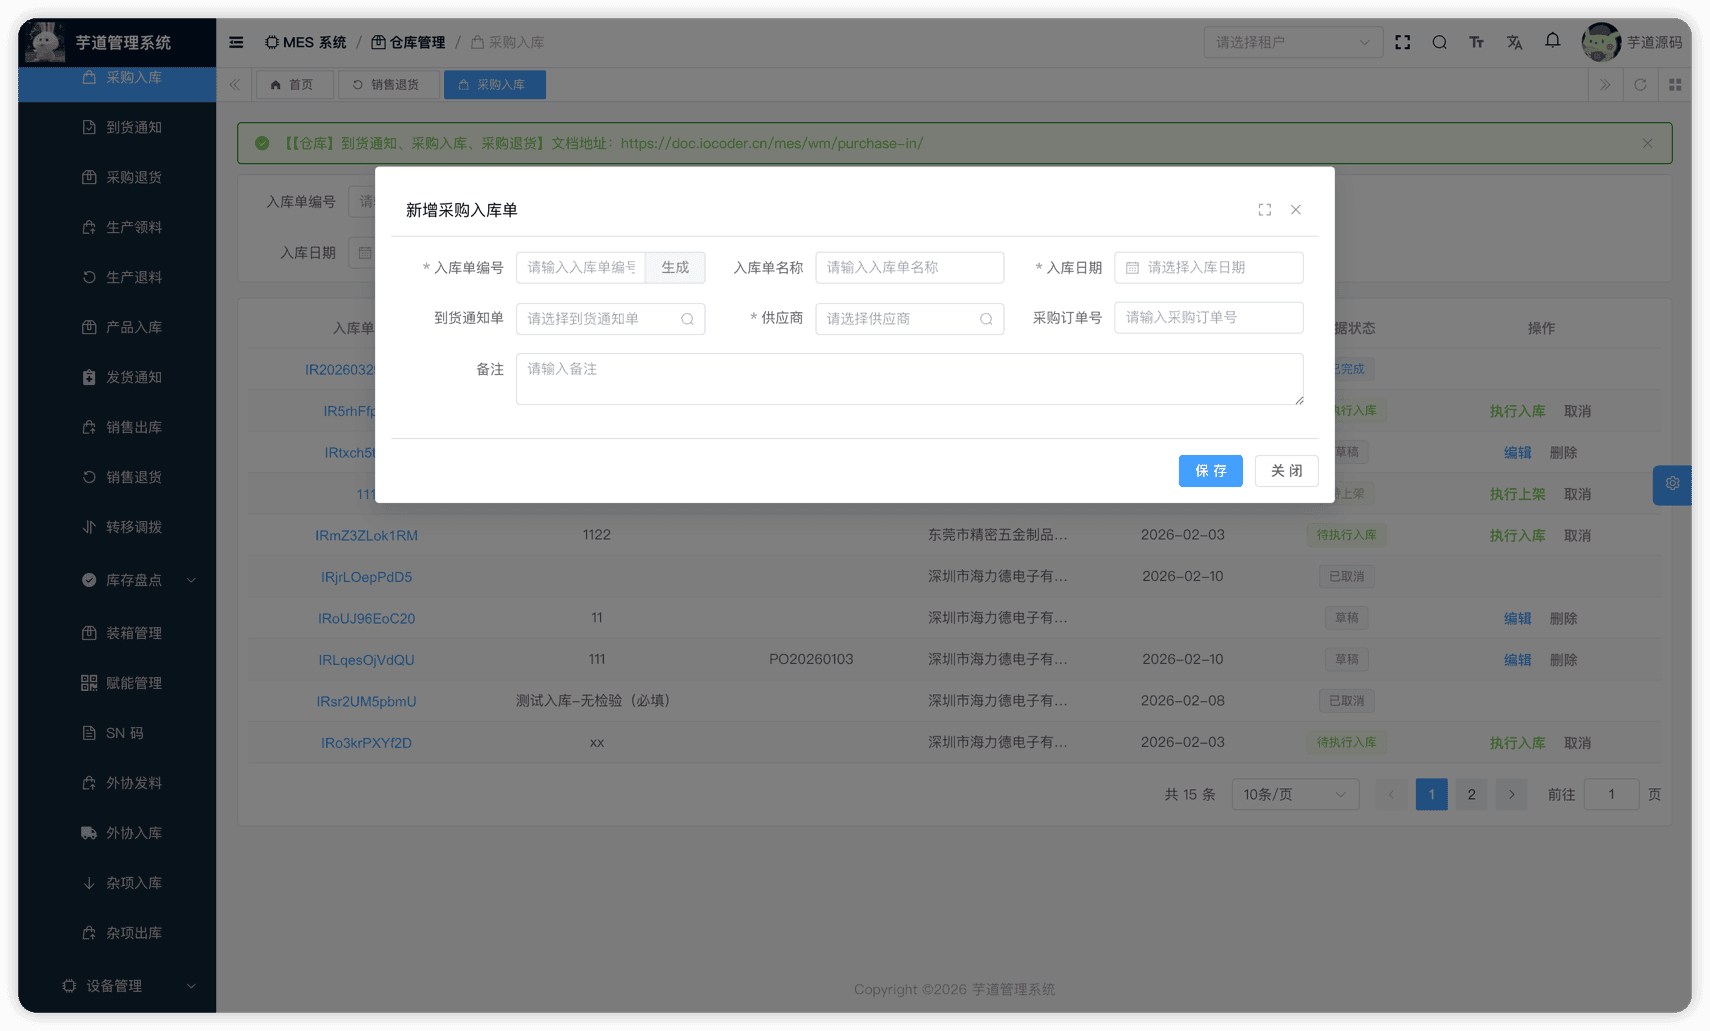
Task: Switch interface language via the 文A icon
Action: tap(1514, 42)
